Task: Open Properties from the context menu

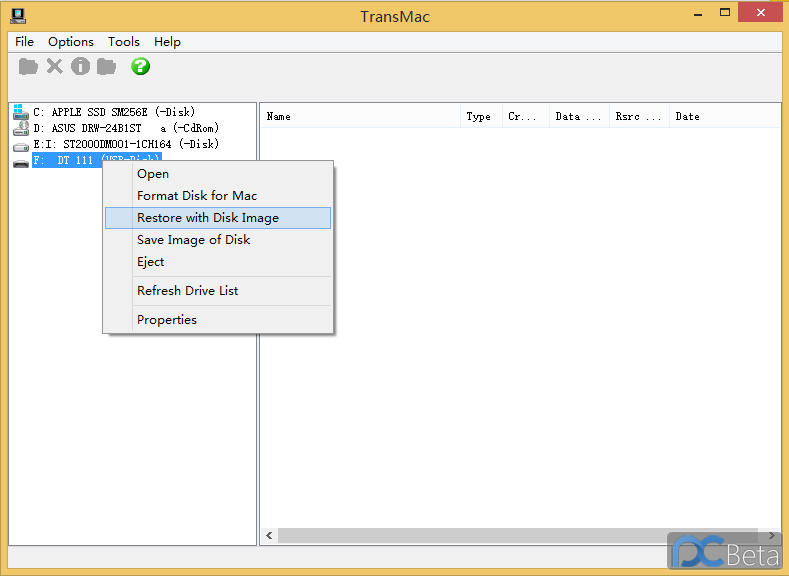Action: 167,320
